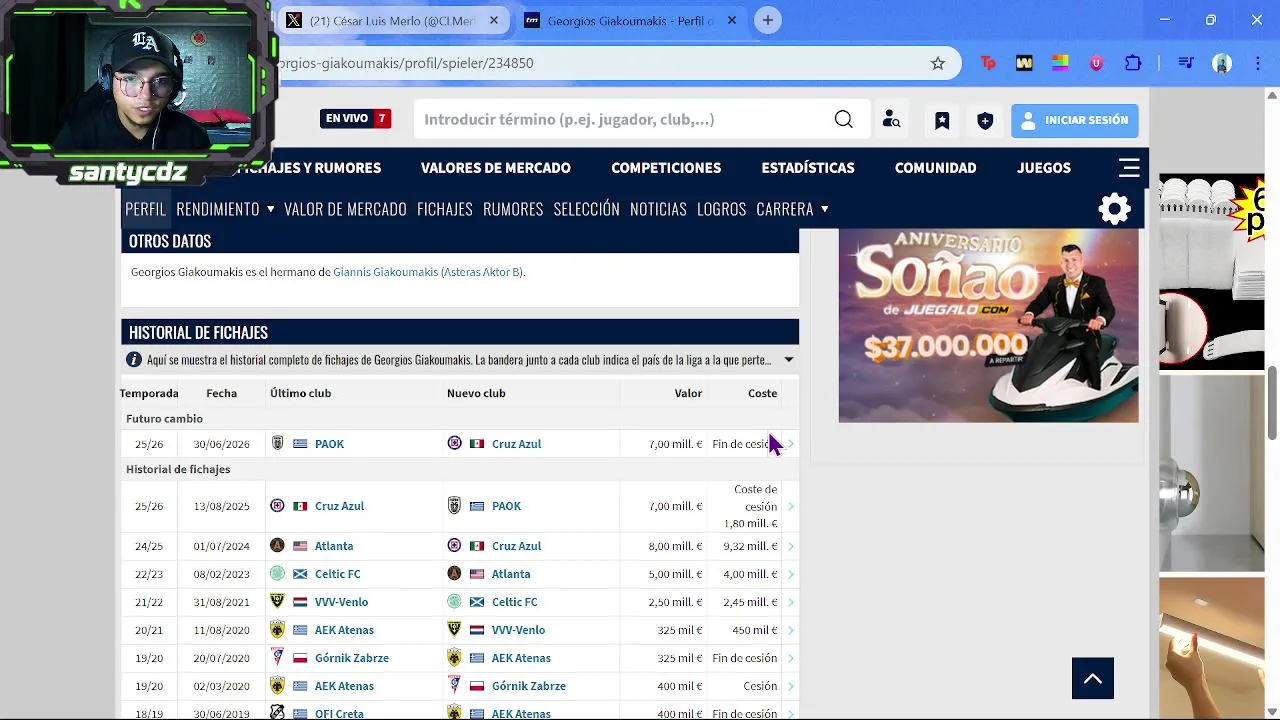The image size is (1280, 720).
Task: Open VVV-Venlo link in 21/22 row
Action: tap(341, 602)
